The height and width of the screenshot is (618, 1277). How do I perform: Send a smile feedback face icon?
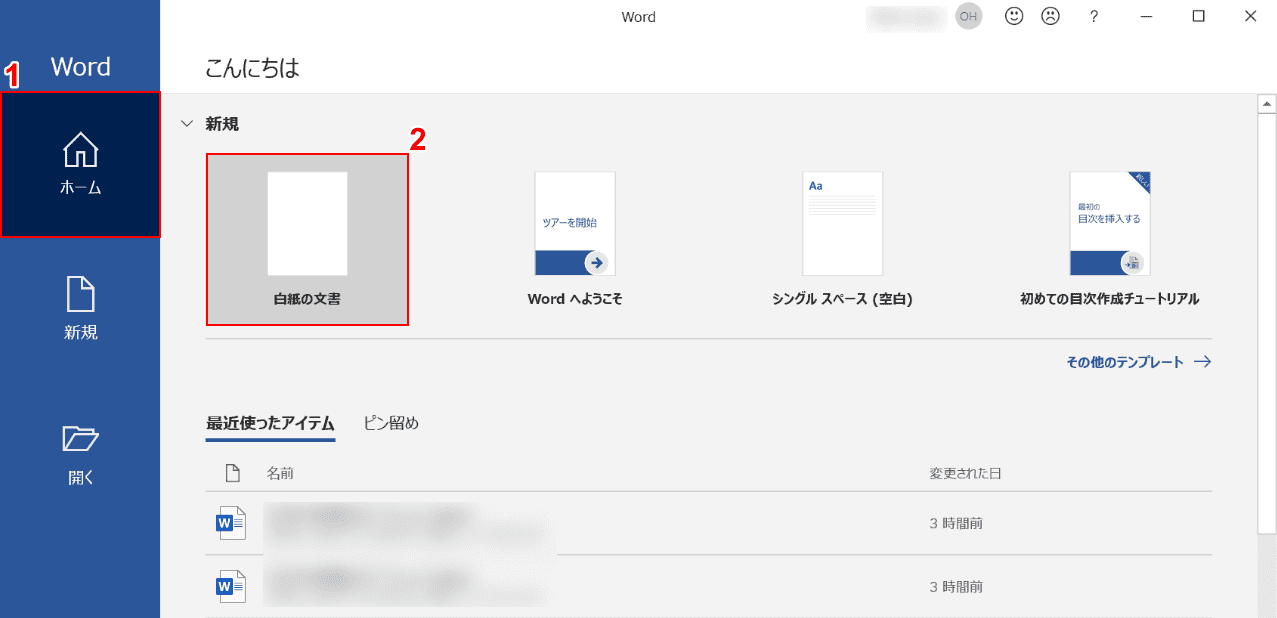coord(1014,16)
